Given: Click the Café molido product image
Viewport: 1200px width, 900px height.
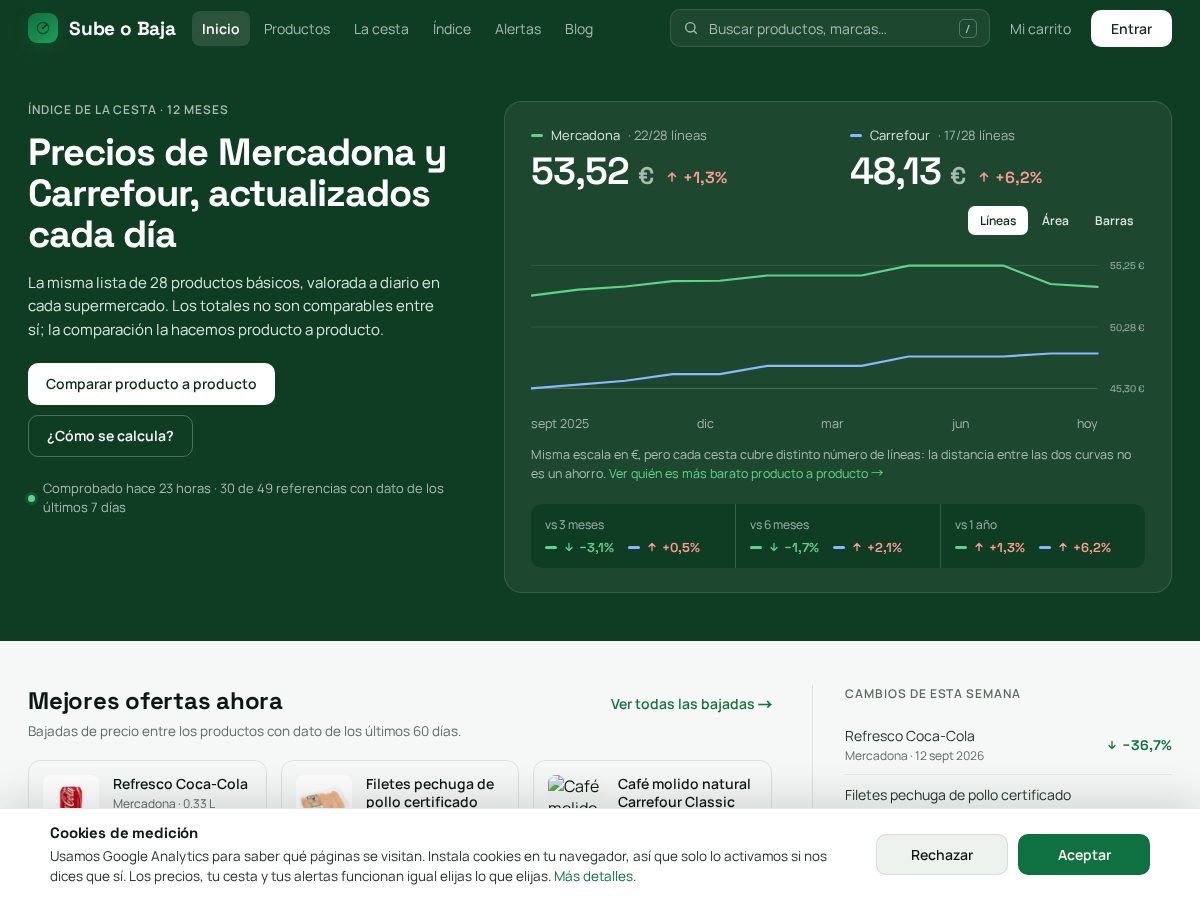Looking at the screenshot, I should (x=575, y=792).
